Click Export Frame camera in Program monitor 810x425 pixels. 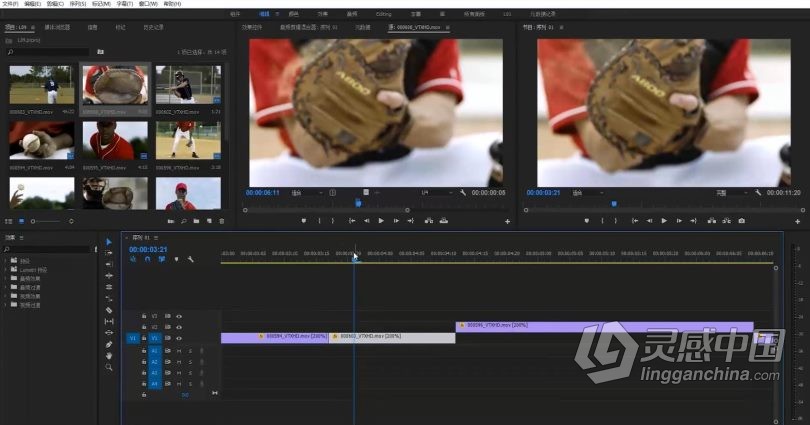coord(741,221)
